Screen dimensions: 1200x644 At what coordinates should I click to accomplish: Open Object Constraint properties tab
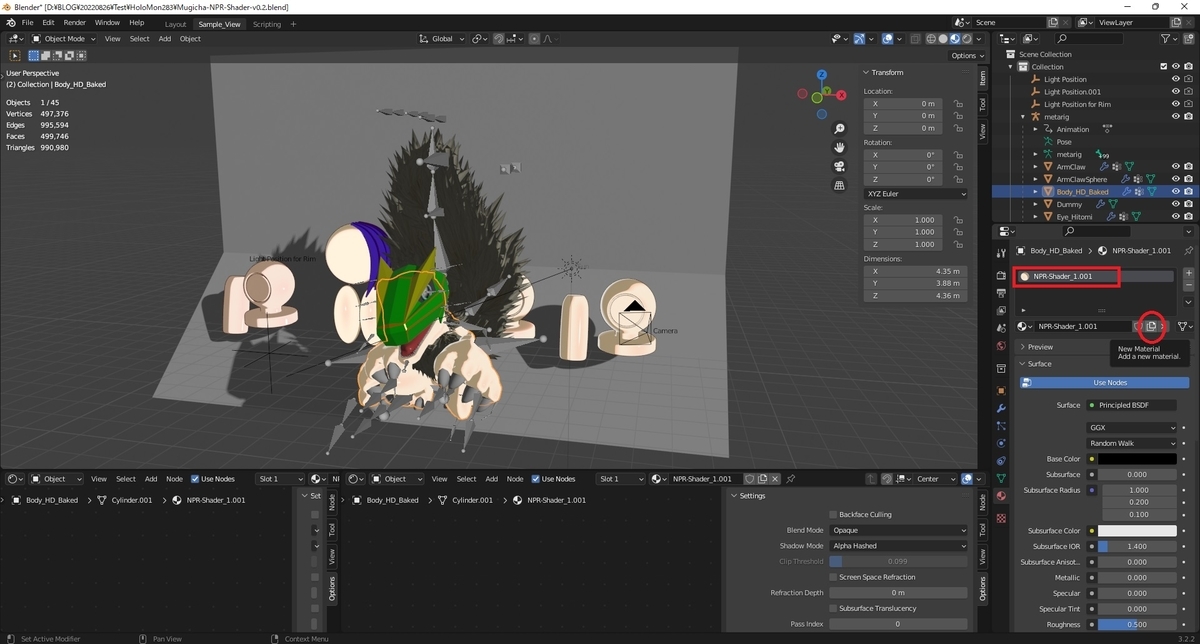(1001, 461)
